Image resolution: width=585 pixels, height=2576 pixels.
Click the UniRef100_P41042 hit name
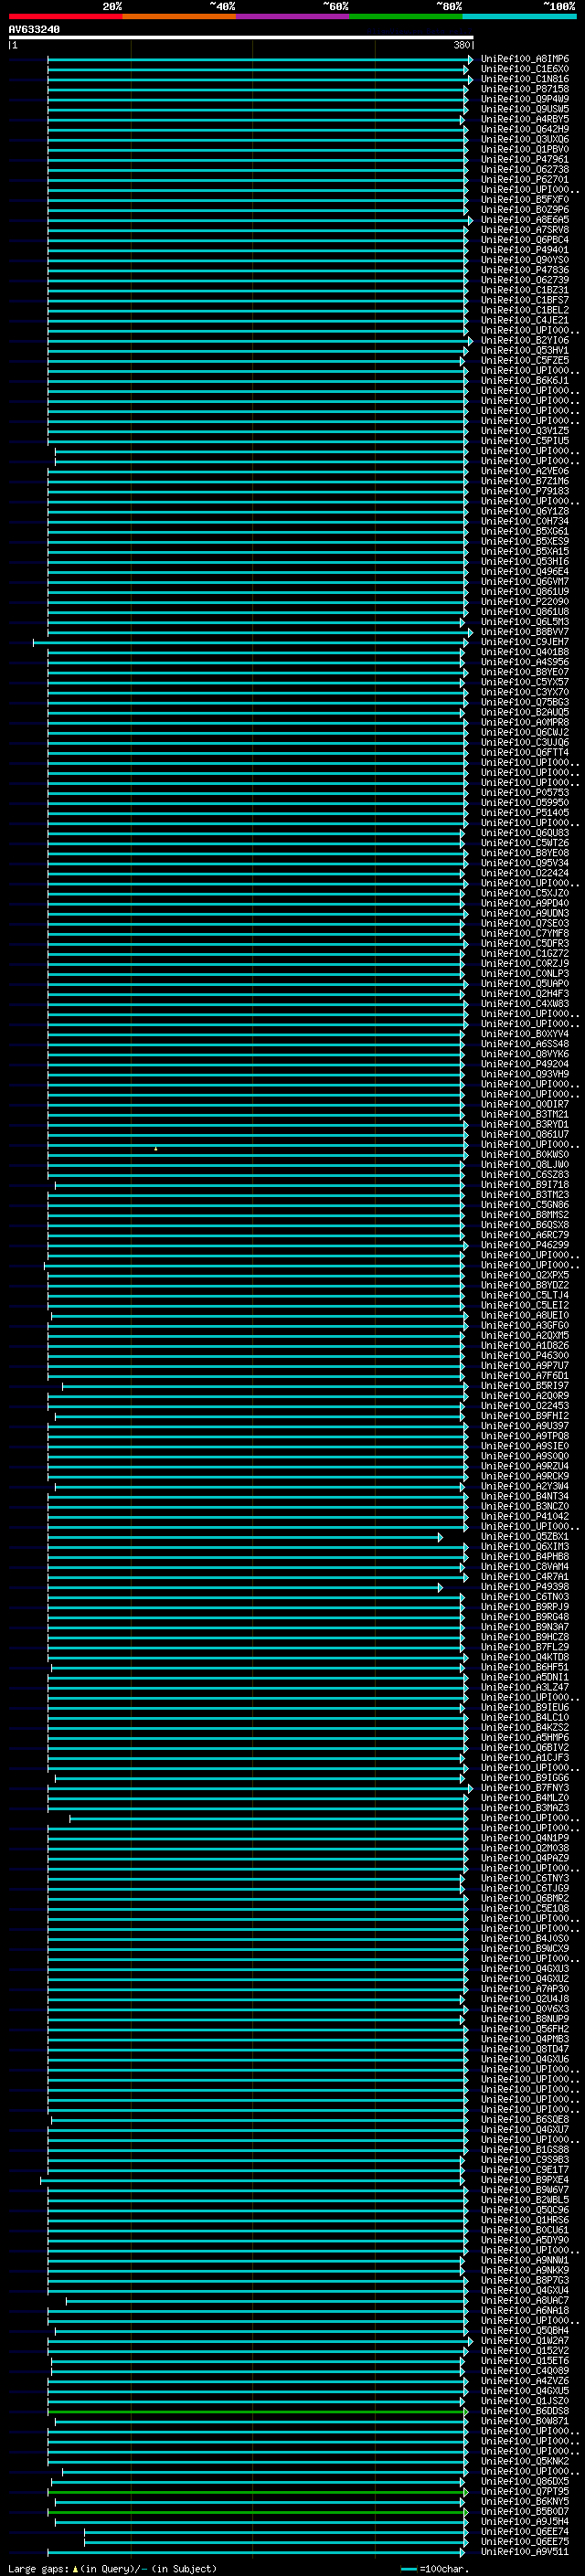point(524,1516)
